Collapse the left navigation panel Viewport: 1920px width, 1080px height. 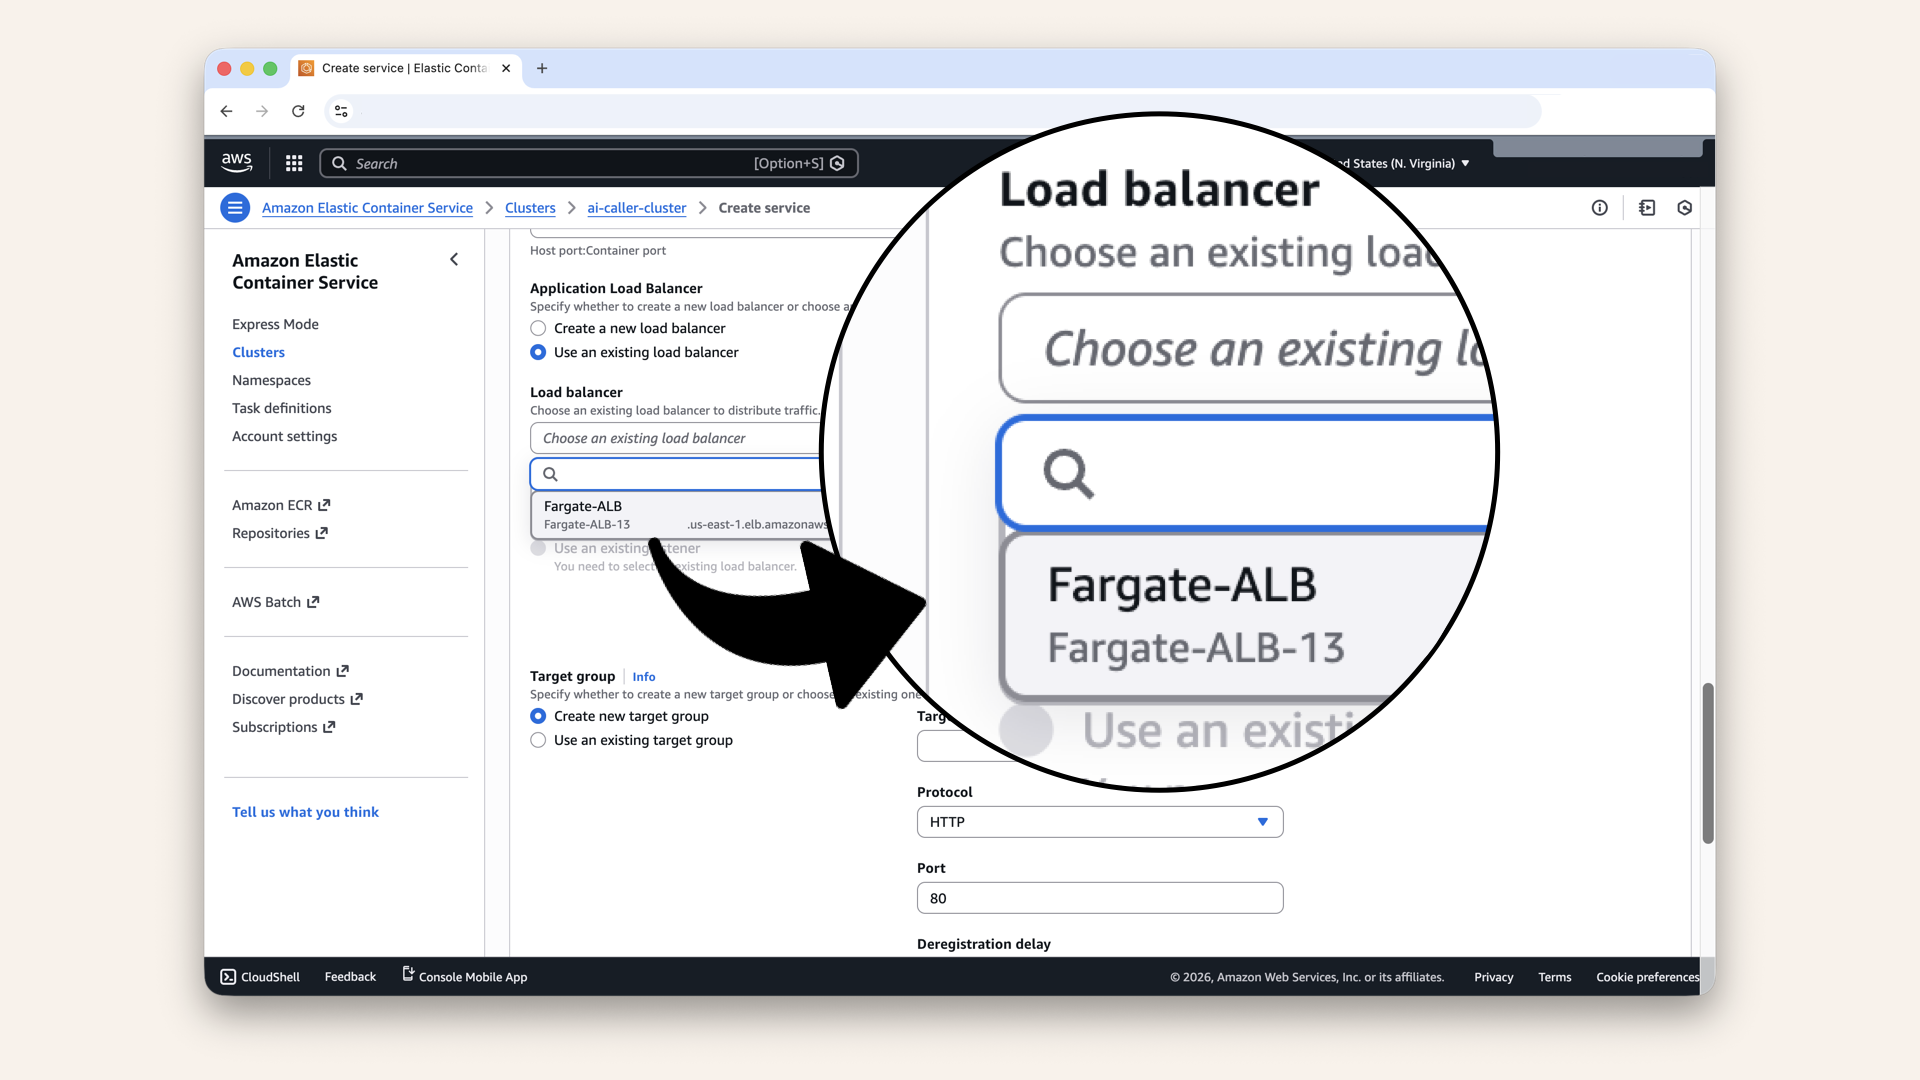point(454,259)
